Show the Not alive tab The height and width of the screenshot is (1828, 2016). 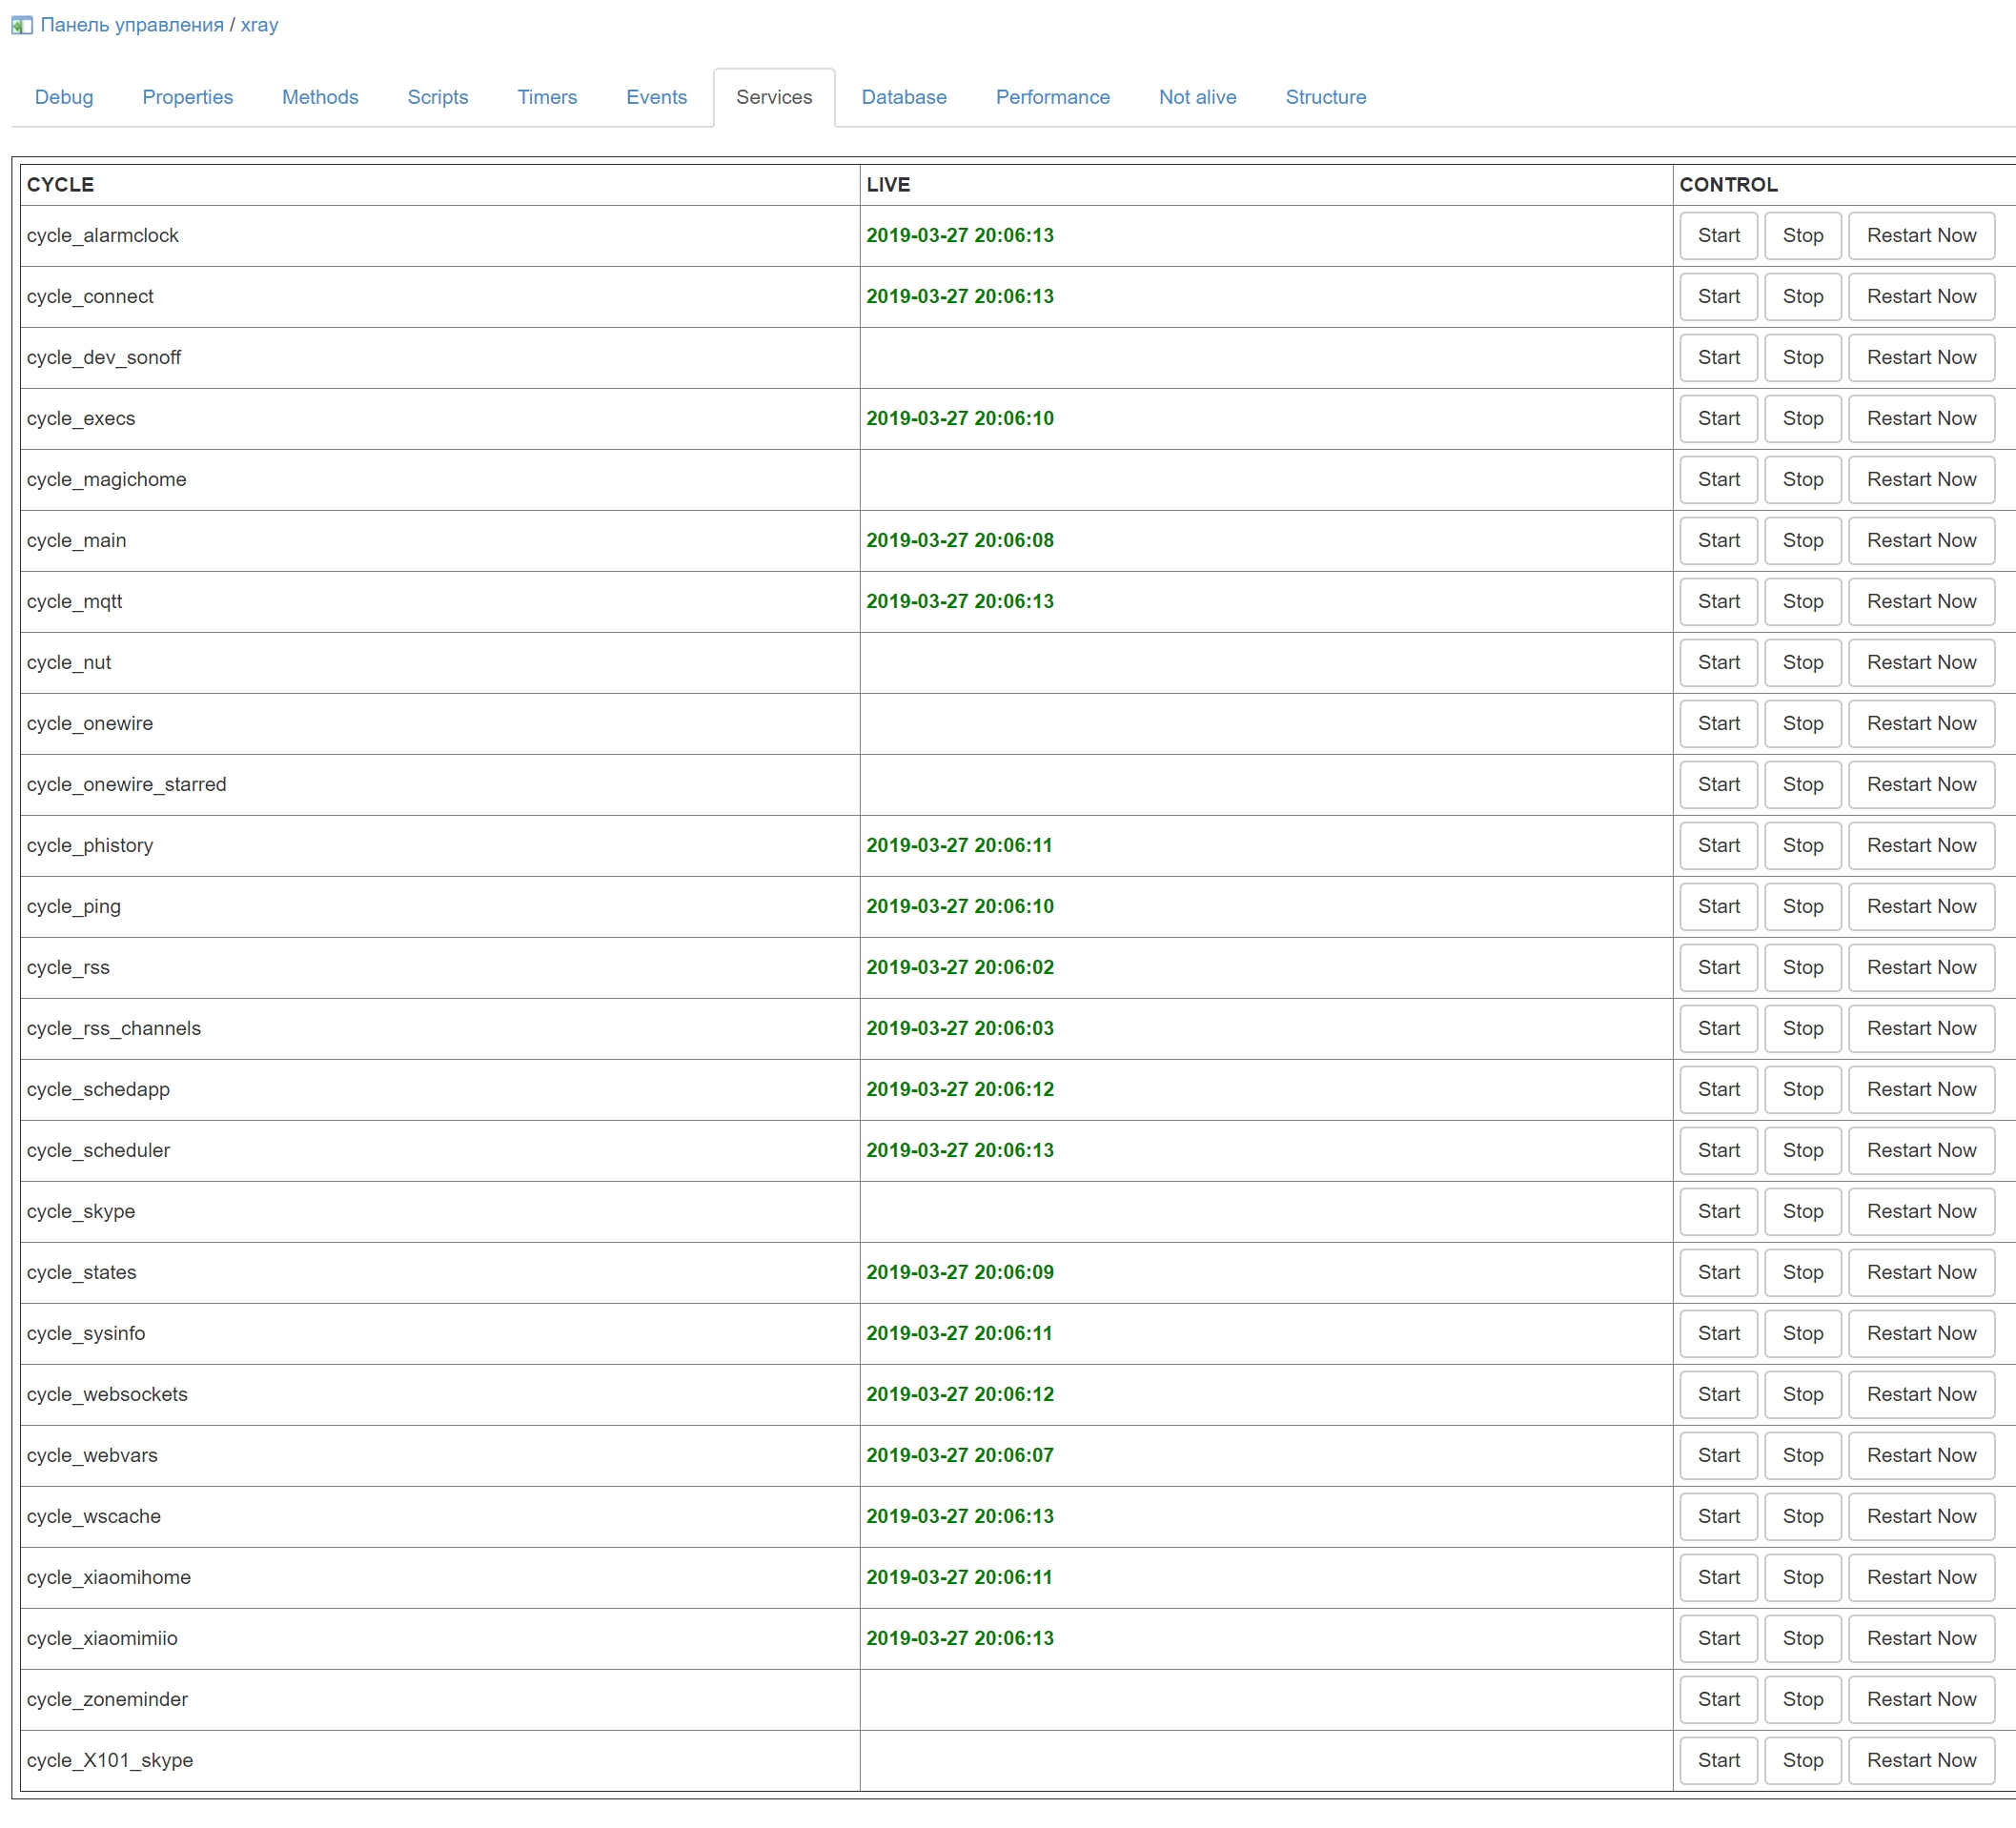tap(1197, 97)
